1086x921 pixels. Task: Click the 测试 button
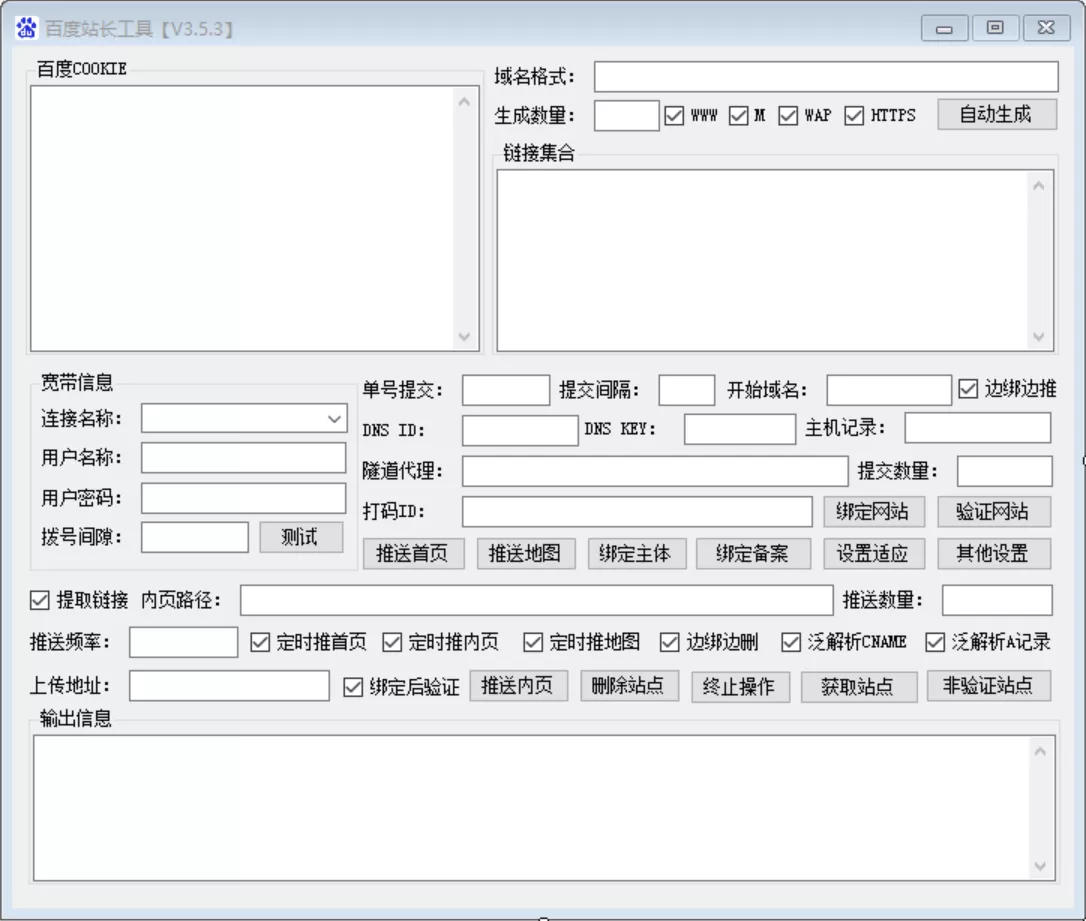click(x=301, y=537)
